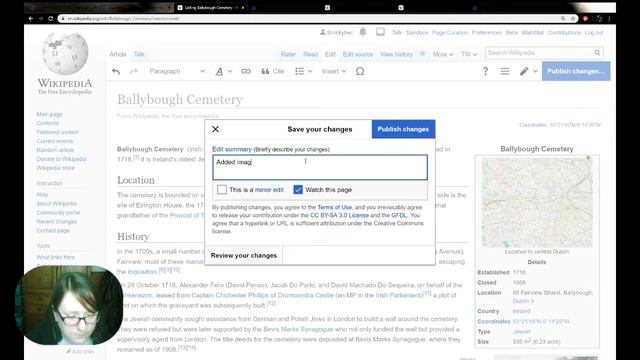Click the browser zoom magnifier icon
640x360 pixels.
(x=563, y=18)
